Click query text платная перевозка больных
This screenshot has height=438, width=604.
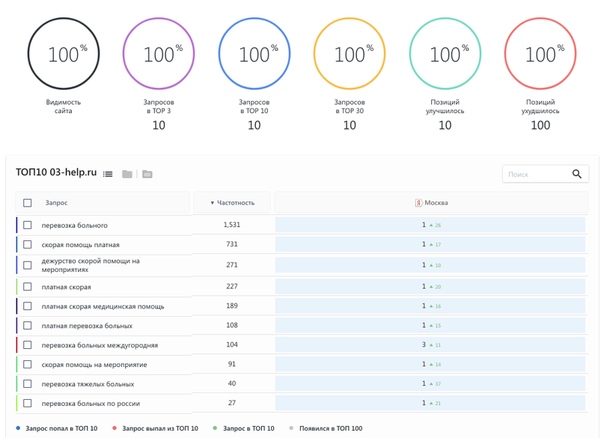tap(87, 326)
